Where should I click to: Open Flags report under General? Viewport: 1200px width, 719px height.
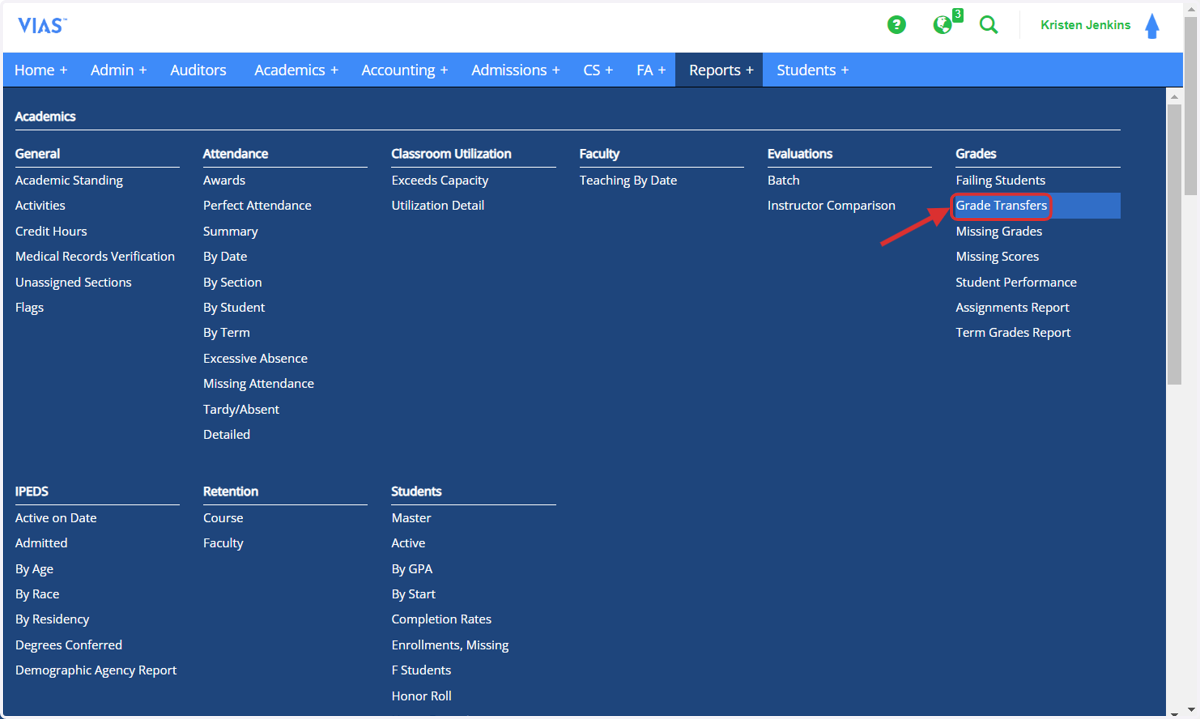tap(29, 307)
